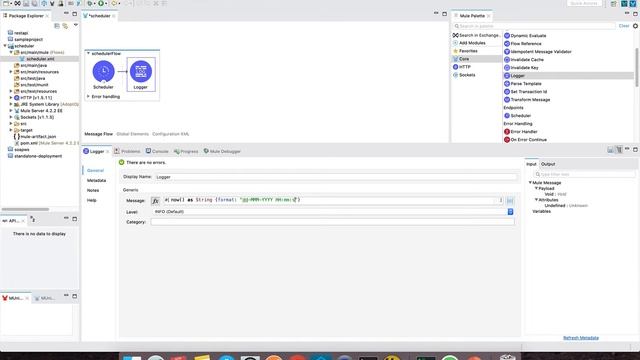Select the Metadata section of Logger properties
The image size is (640, 360).
[x=96, y=180]
